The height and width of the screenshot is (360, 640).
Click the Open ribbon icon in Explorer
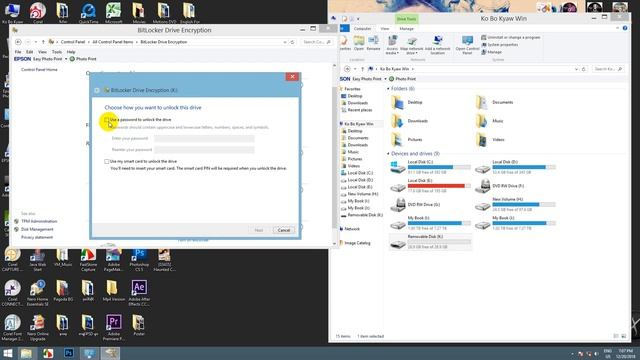pos(359,43)
